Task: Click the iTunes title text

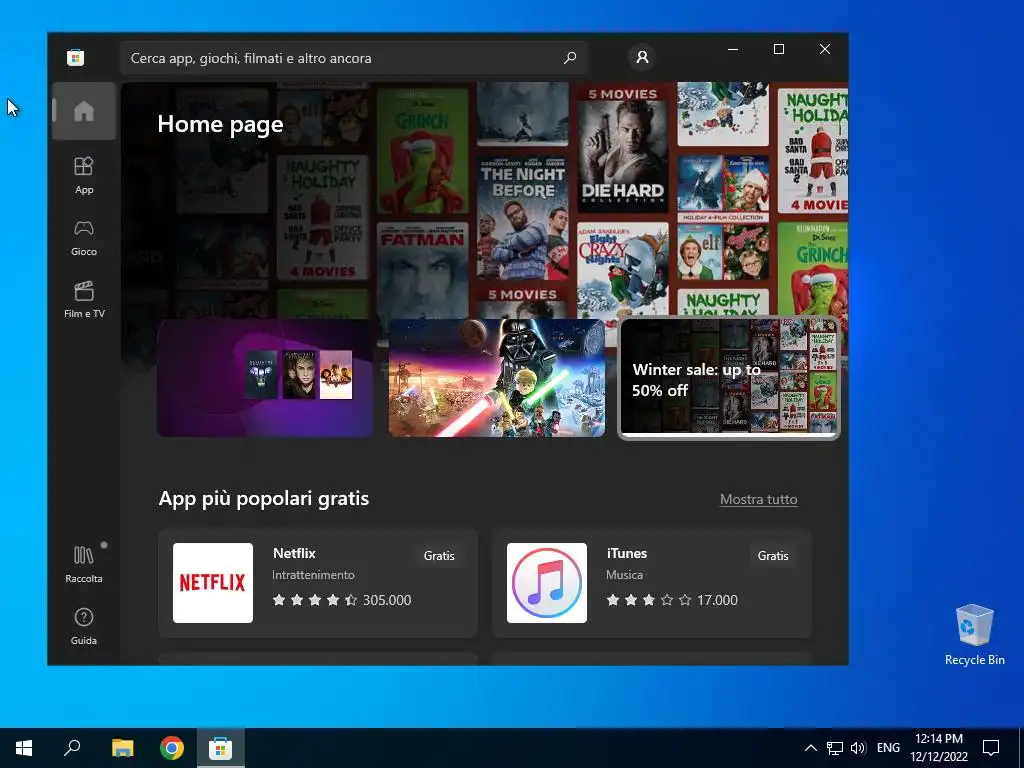Action: pos(627,553)
